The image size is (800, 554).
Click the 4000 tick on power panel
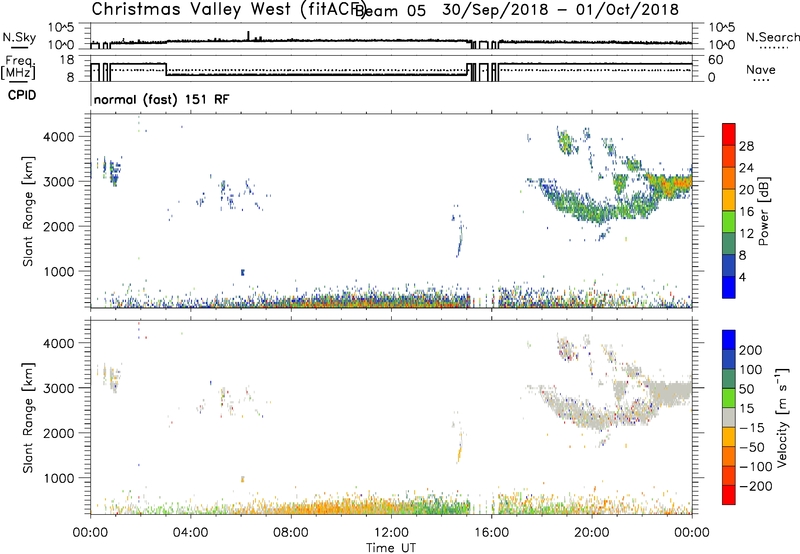pos(59,137)
